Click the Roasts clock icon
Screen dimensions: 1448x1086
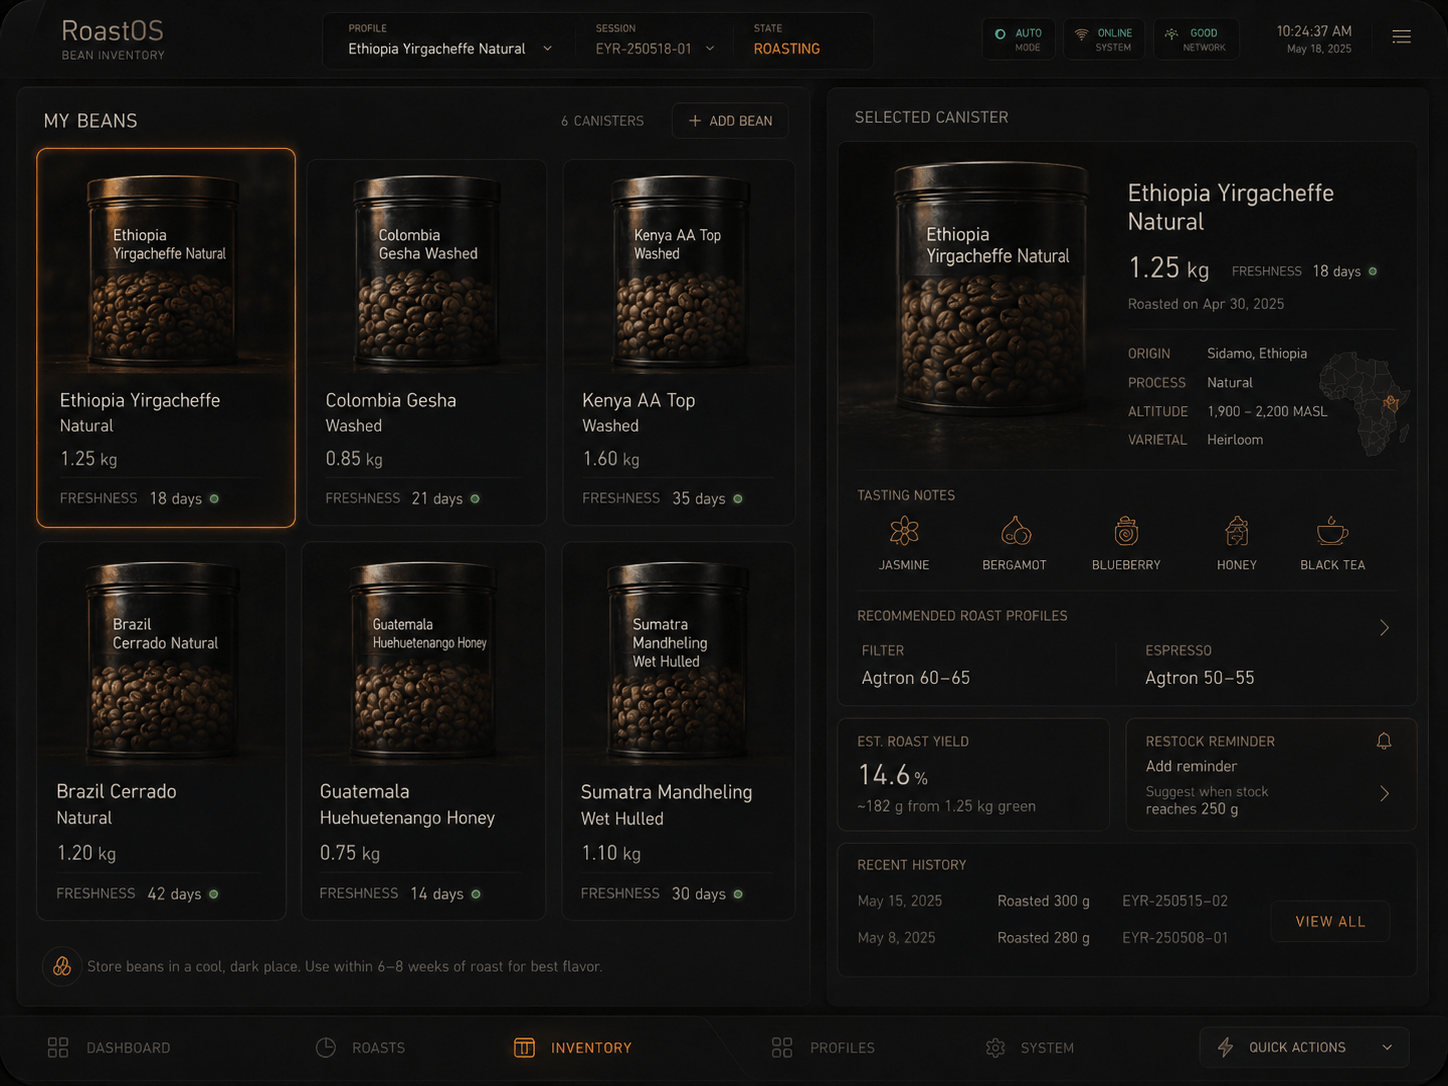(x=326, y=1047)
